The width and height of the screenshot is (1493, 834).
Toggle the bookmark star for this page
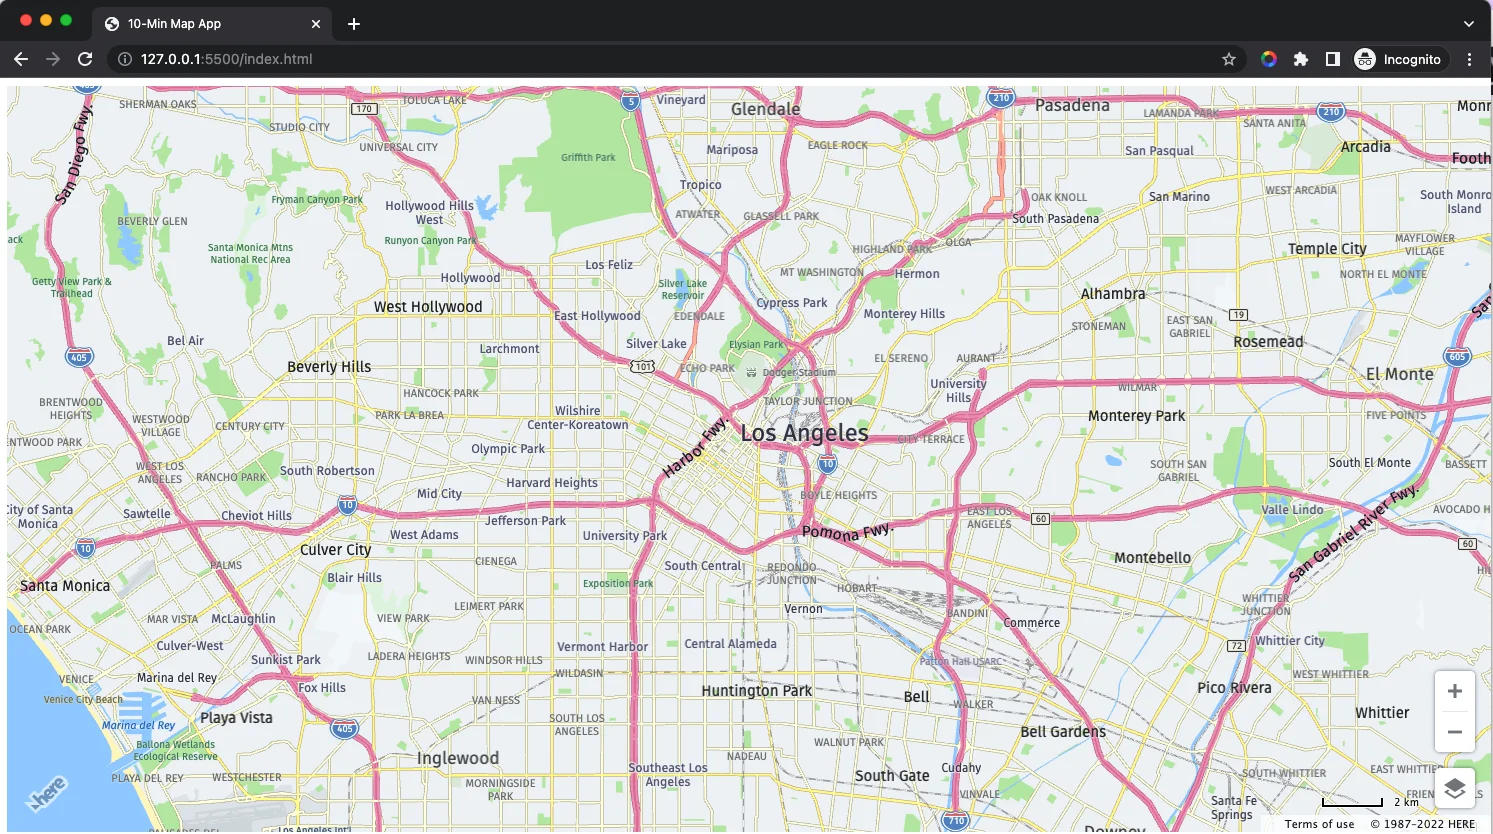(x=1228, y=59)
